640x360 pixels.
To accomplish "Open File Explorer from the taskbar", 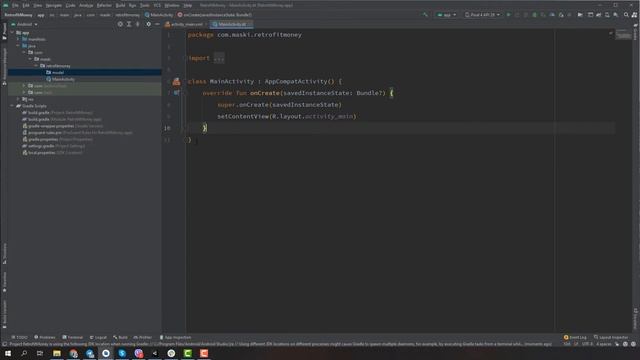I will 57,353.
